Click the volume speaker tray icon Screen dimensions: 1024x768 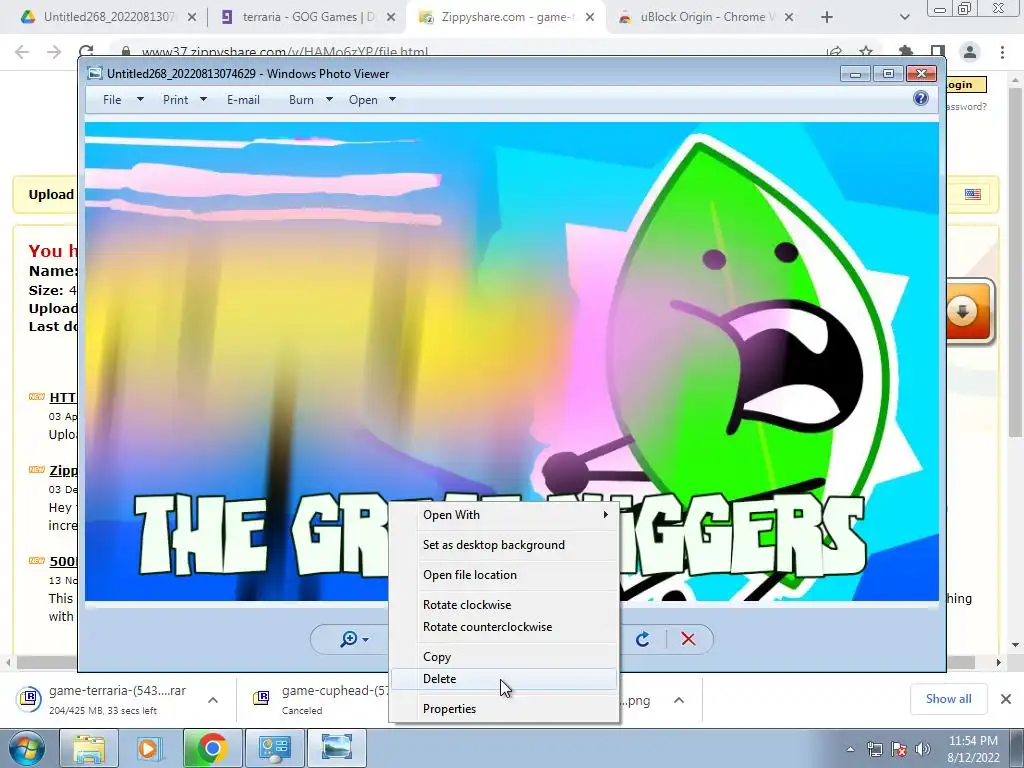point(923,748)
